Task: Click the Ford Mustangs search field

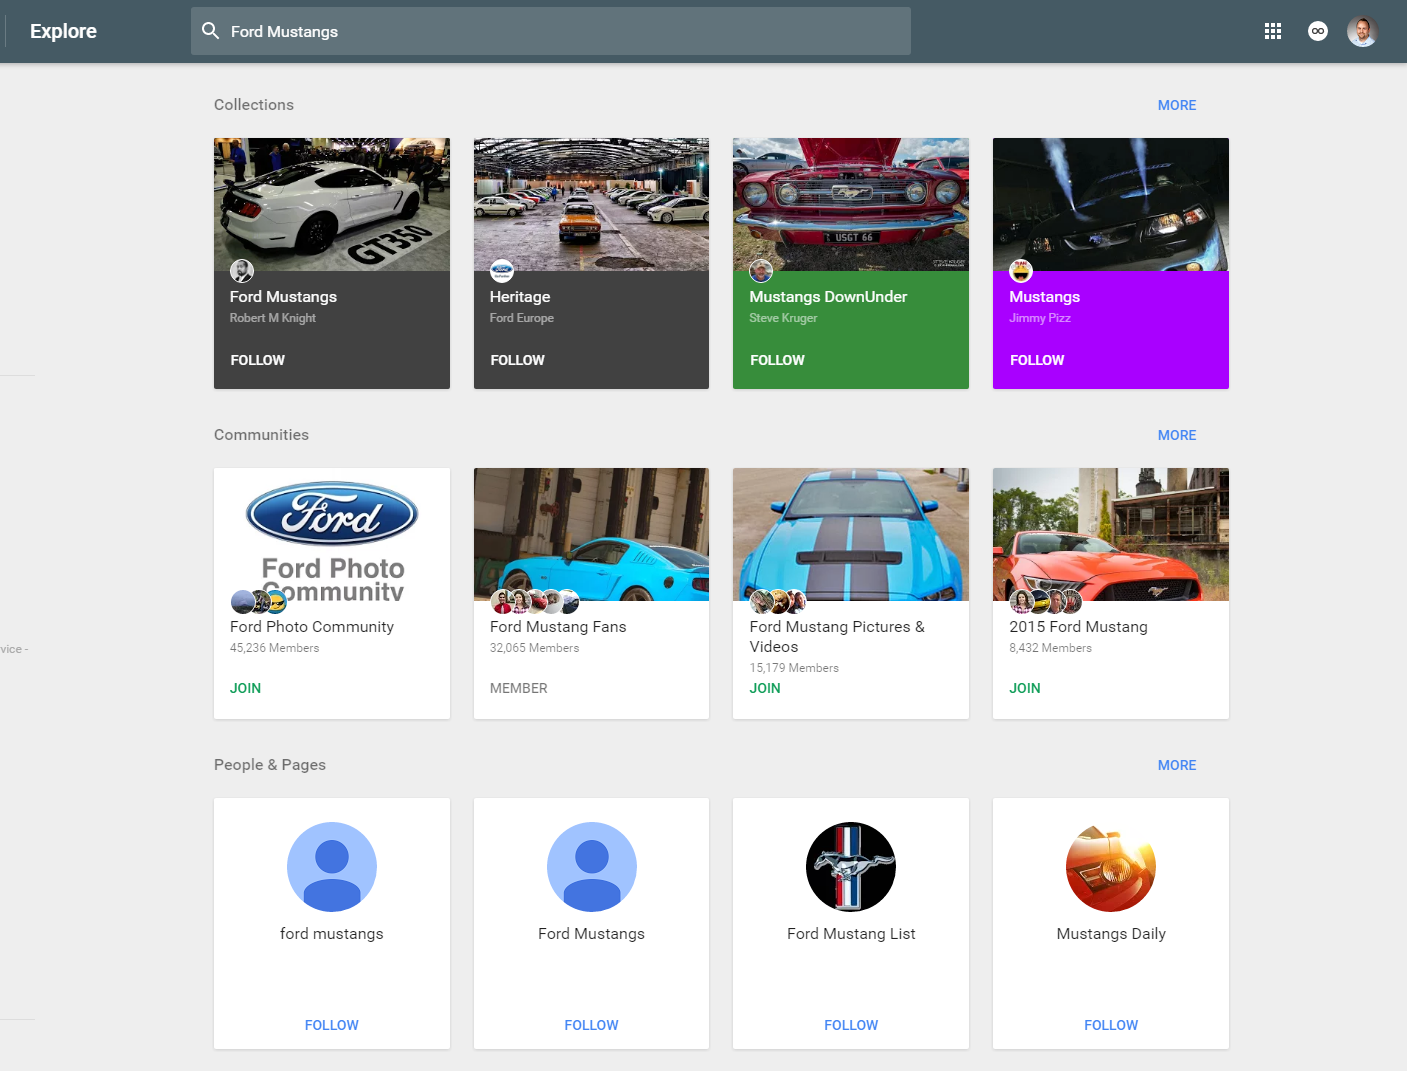Action: (x=560, y=31)
